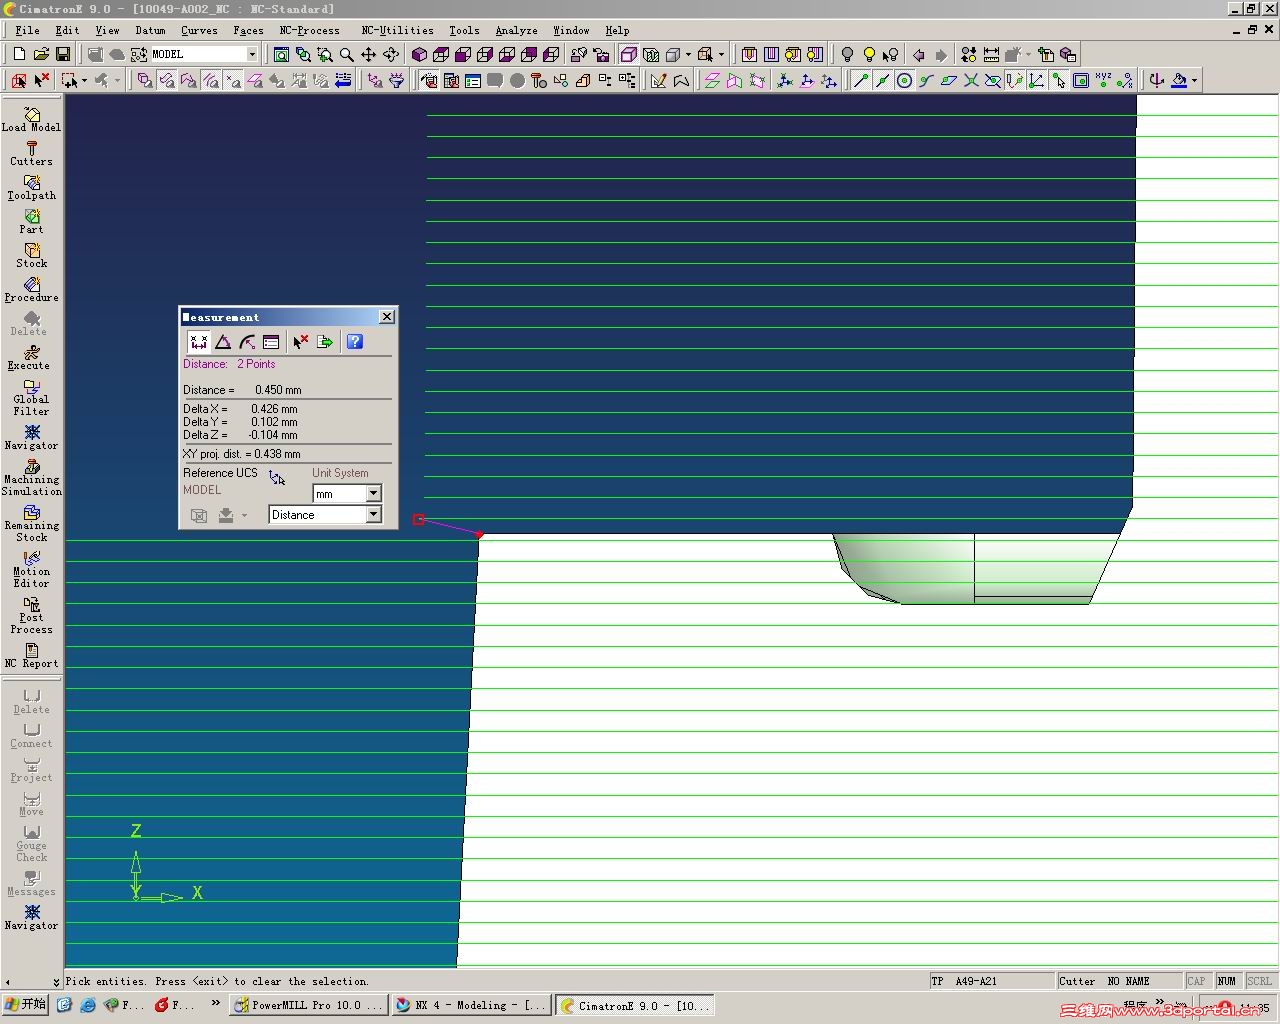Image resolution: width=1280 pixels, height=1024 pixels.
Task: Switch to PowerMILL Pro taskbar button
Action: point(308,1005)
